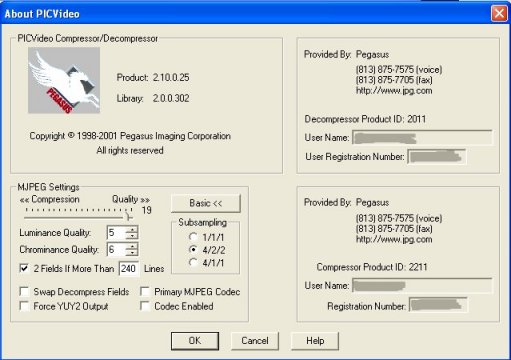Tick the Codec Enabled checkbox
The image size is (511, 360).
(x=145, y=306)
